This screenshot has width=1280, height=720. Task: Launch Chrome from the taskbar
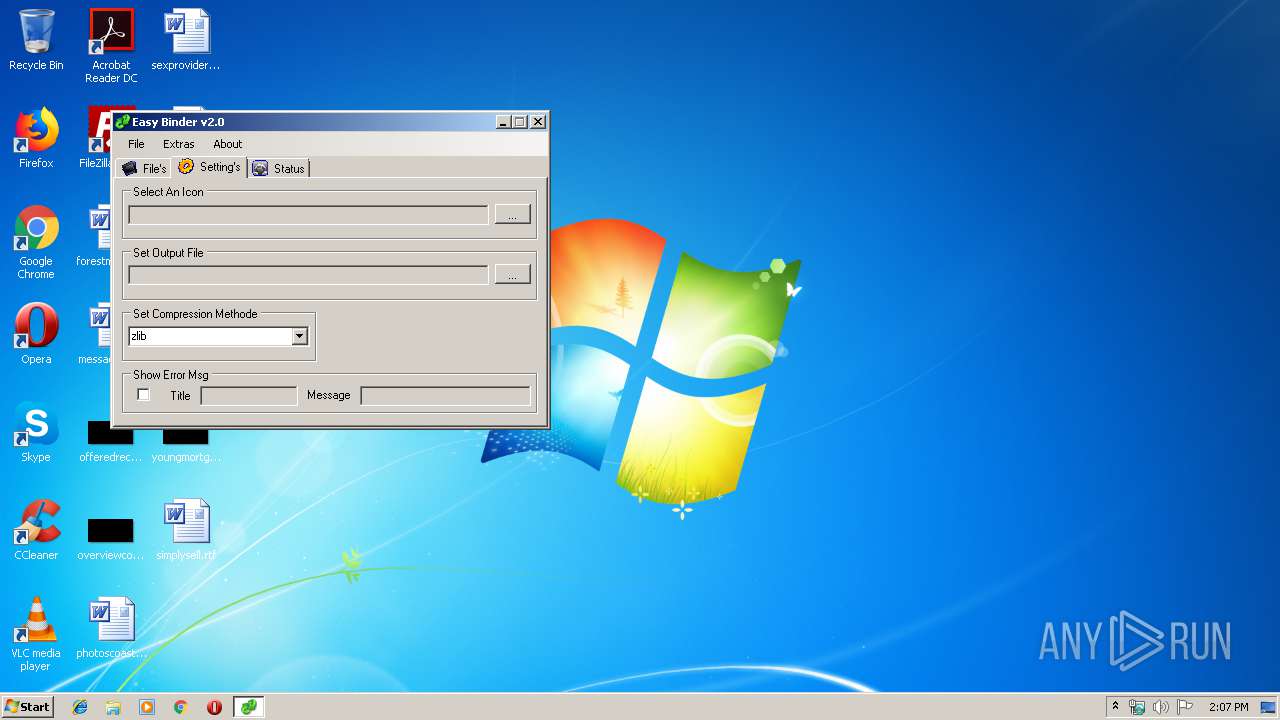tap(181, 707)
